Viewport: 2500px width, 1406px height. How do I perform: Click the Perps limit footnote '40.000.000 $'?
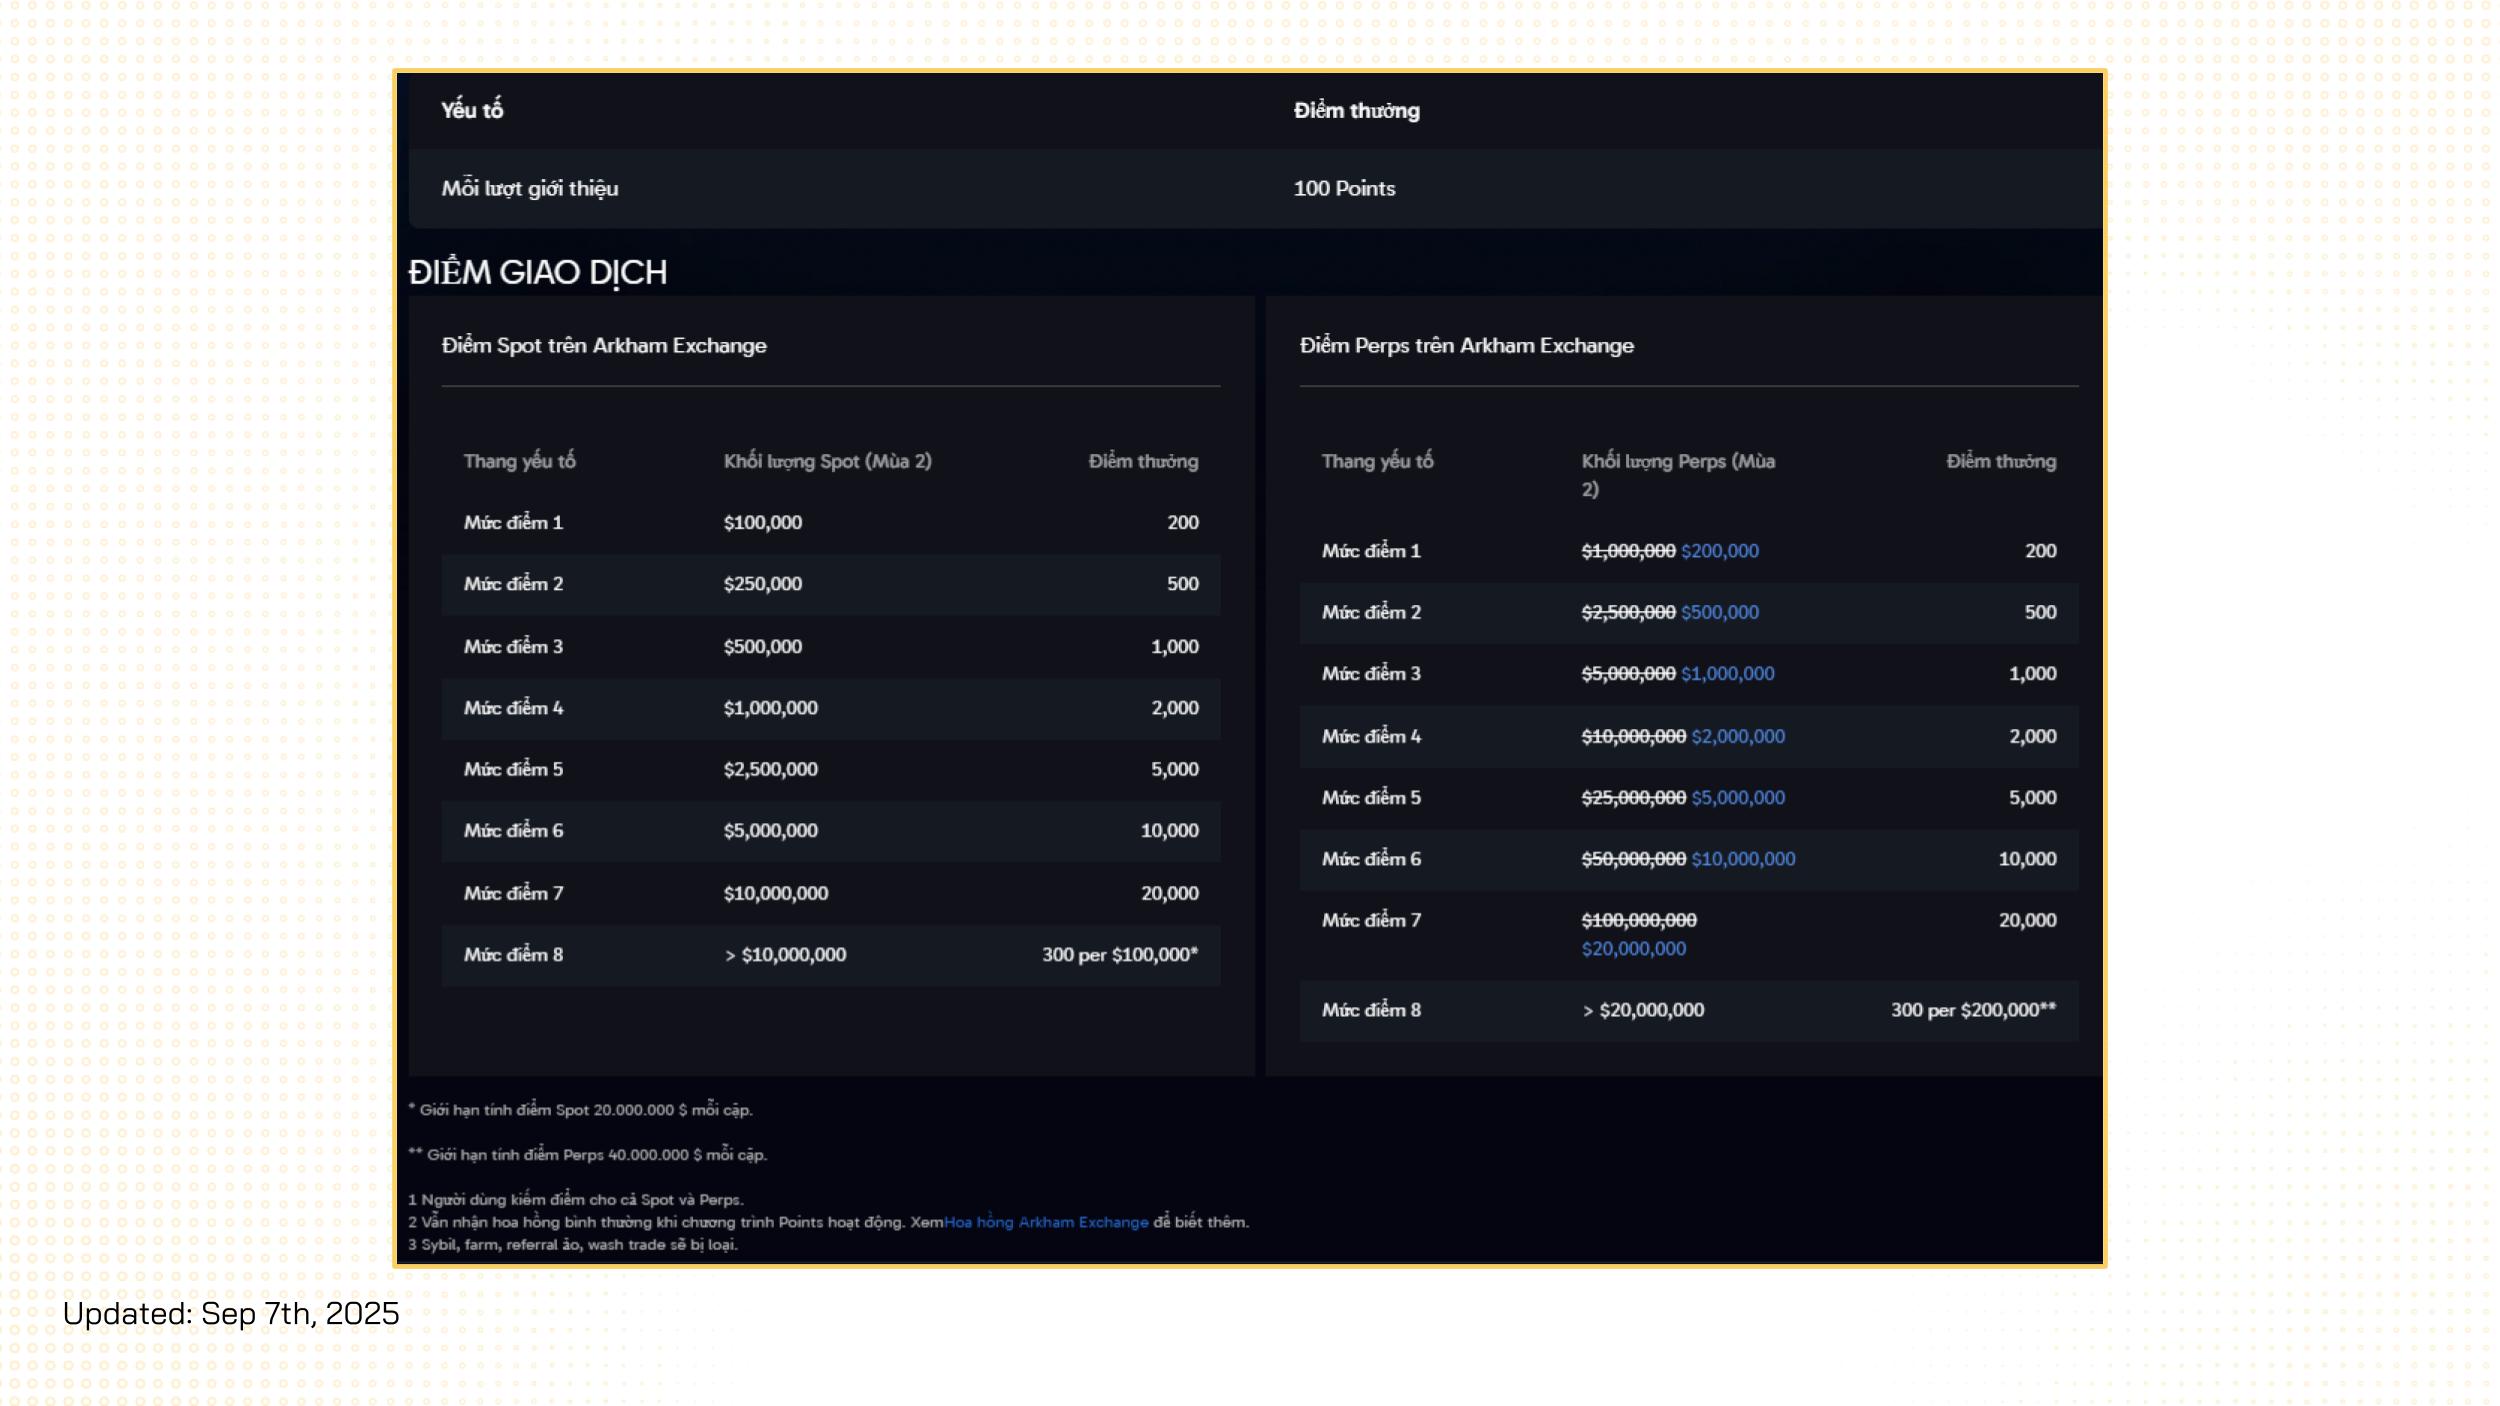[655, 1155]
